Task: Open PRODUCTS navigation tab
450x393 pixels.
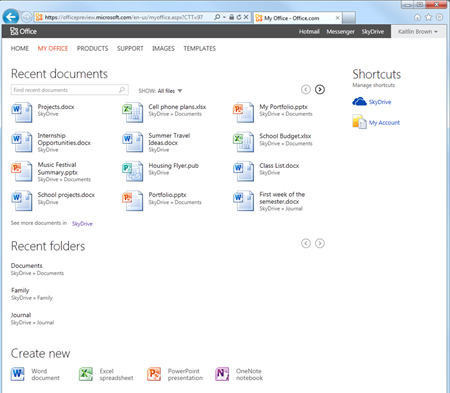Action: tap(92, 48)
